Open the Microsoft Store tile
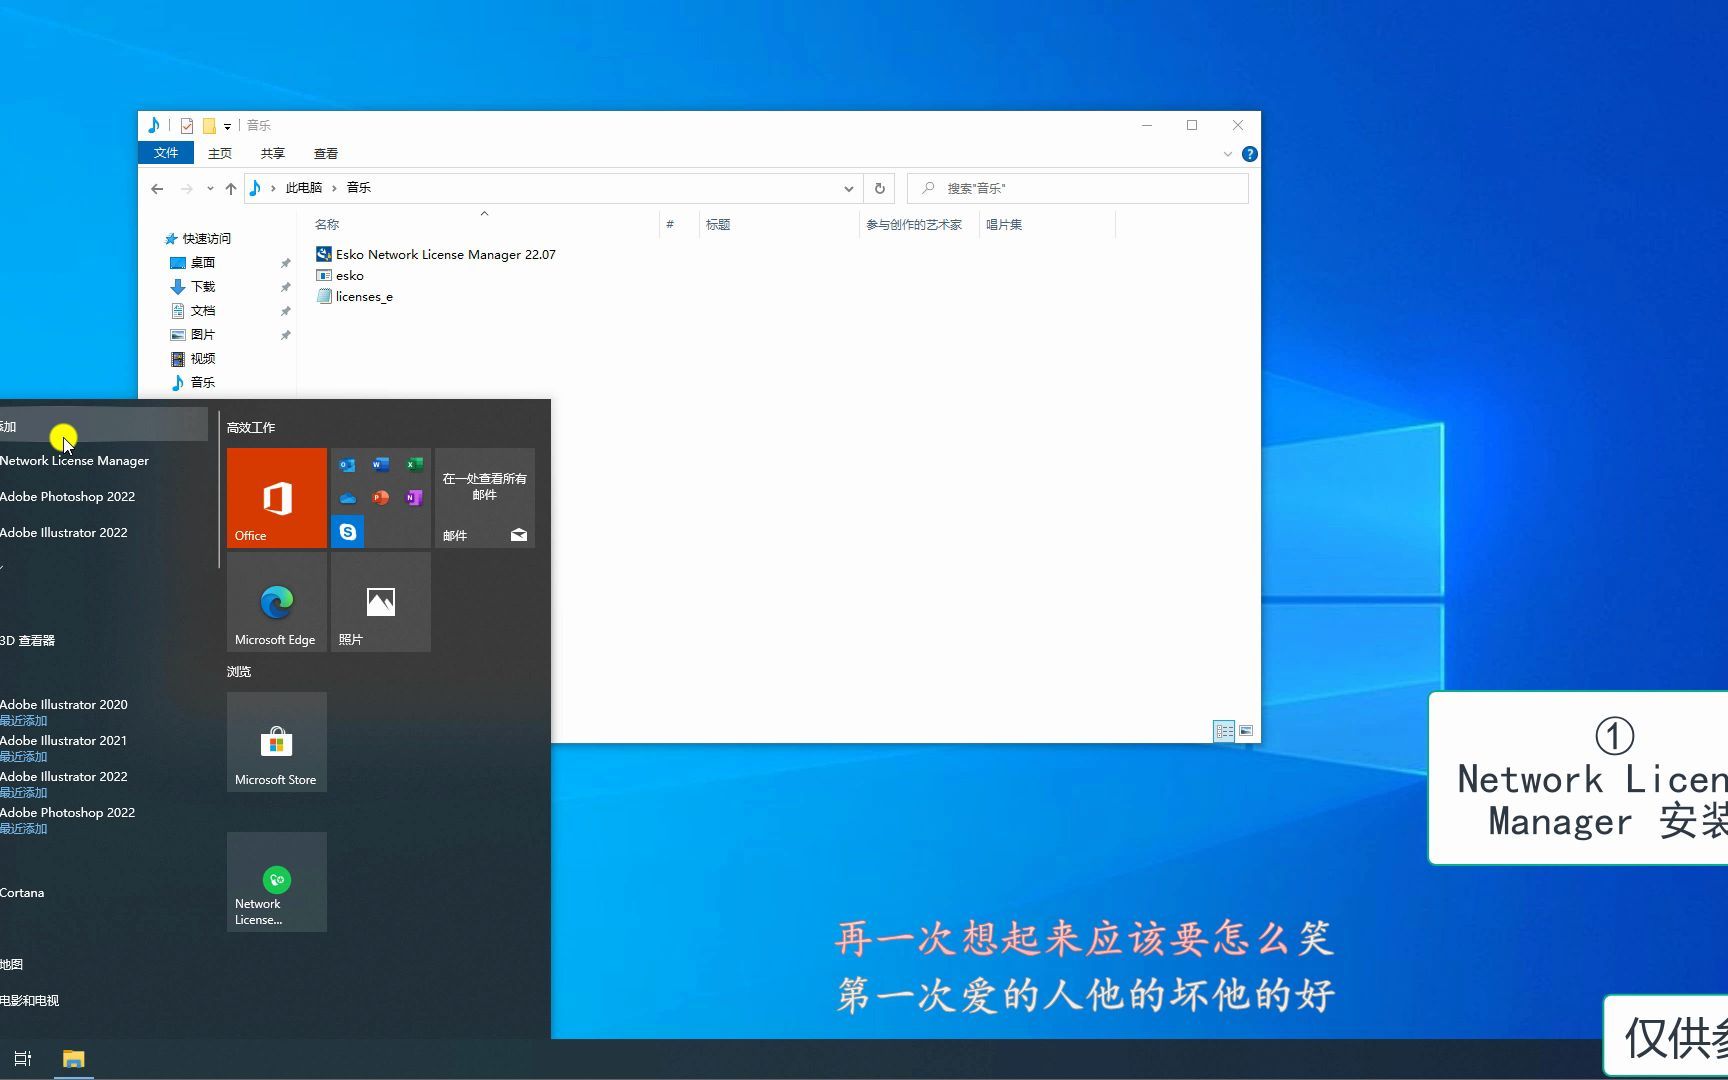This screenshot has width=1728, height=1080. [277, 742]
